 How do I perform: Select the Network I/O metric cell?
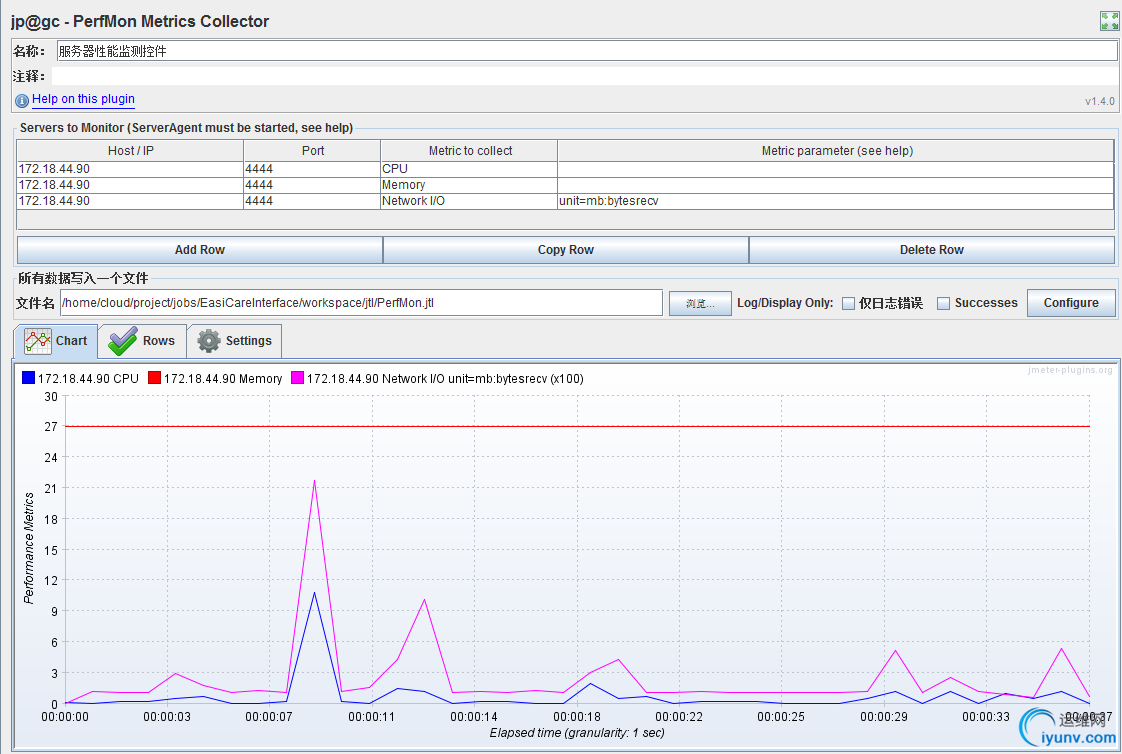tap(469, 201)
